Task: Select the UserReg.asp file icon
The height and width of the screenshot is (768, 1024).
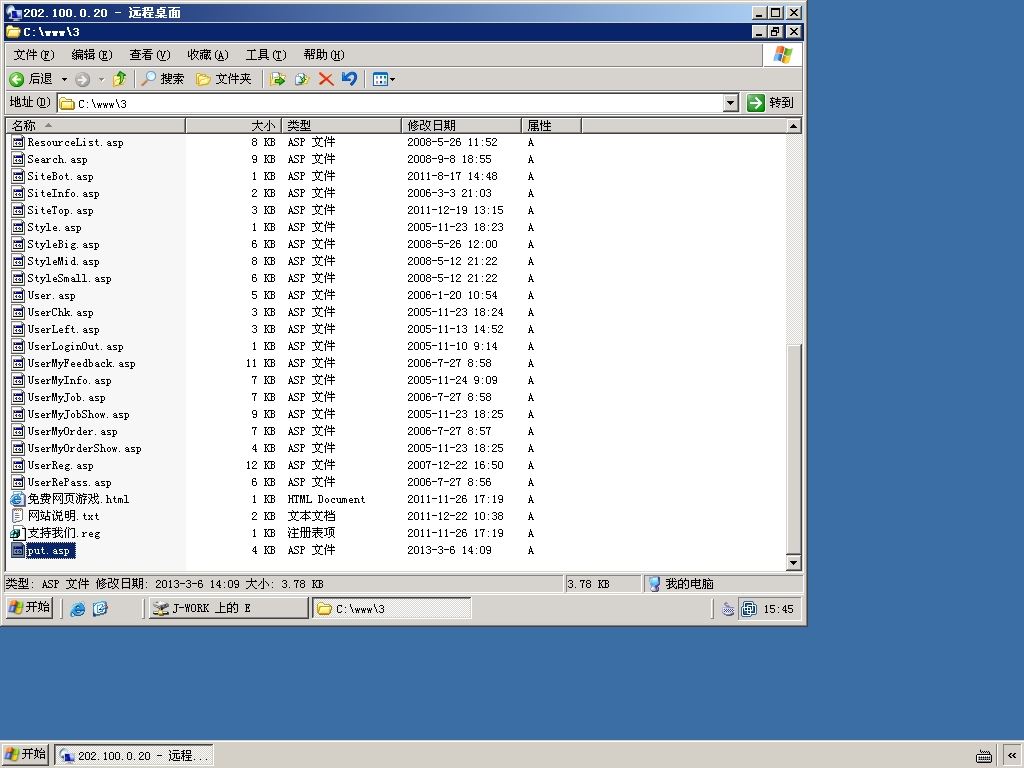Action: (x=18, y=466)
